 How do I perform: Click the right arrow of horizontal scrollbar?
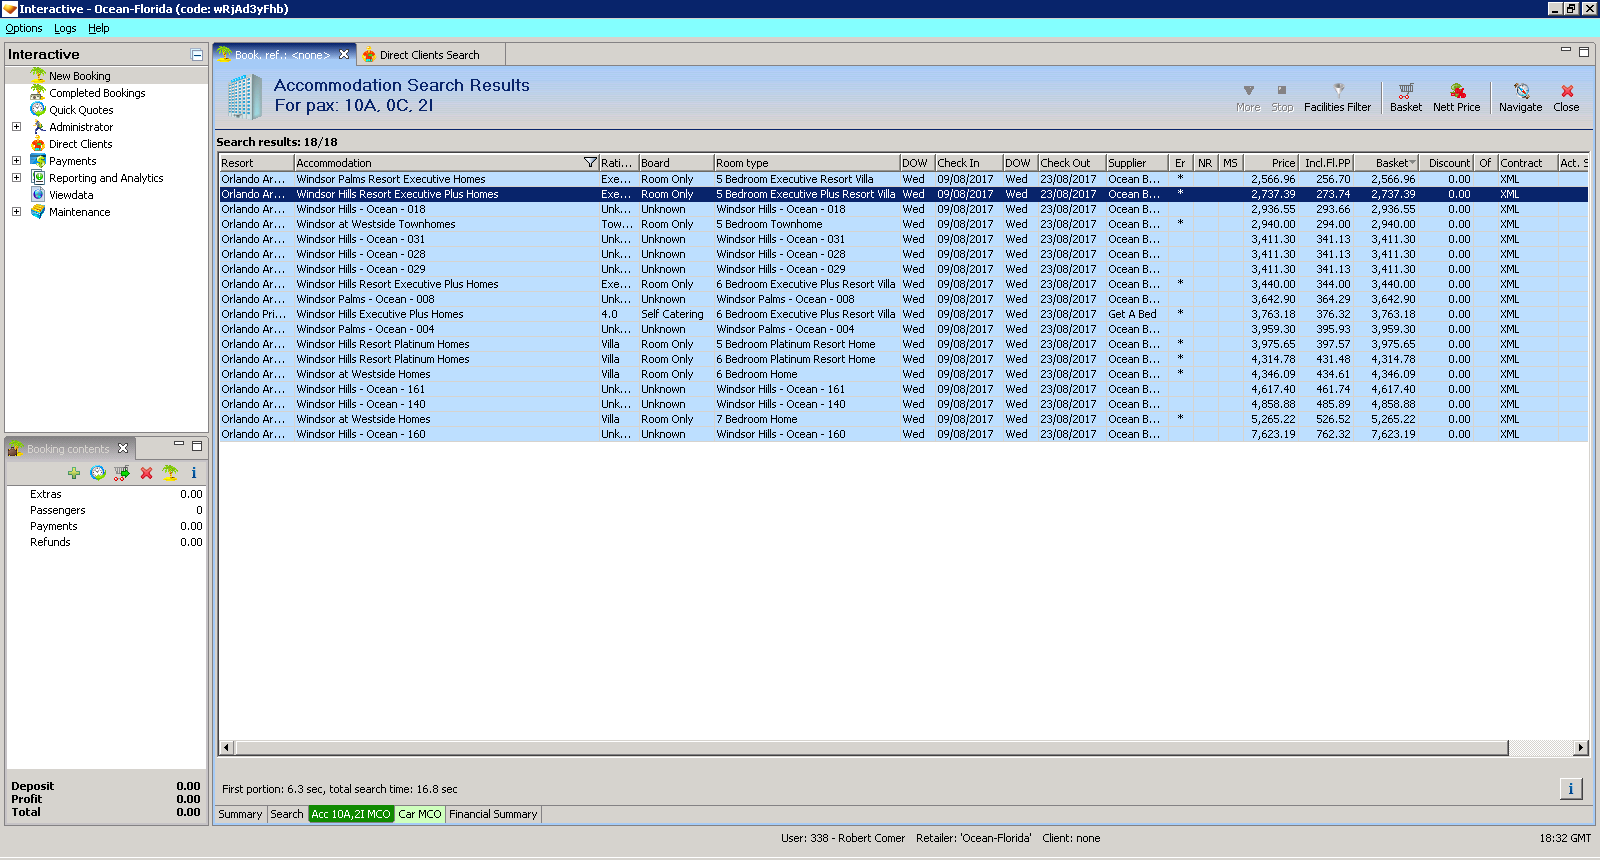1580,748
